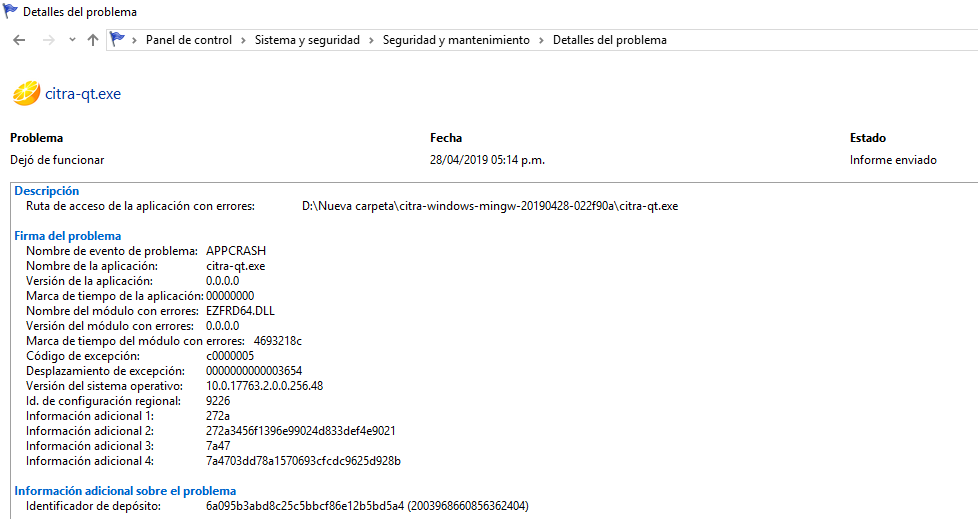This screenshot has height=519, width=978.
Task: Click the citra-qt.exe heading
Action: 83,94
